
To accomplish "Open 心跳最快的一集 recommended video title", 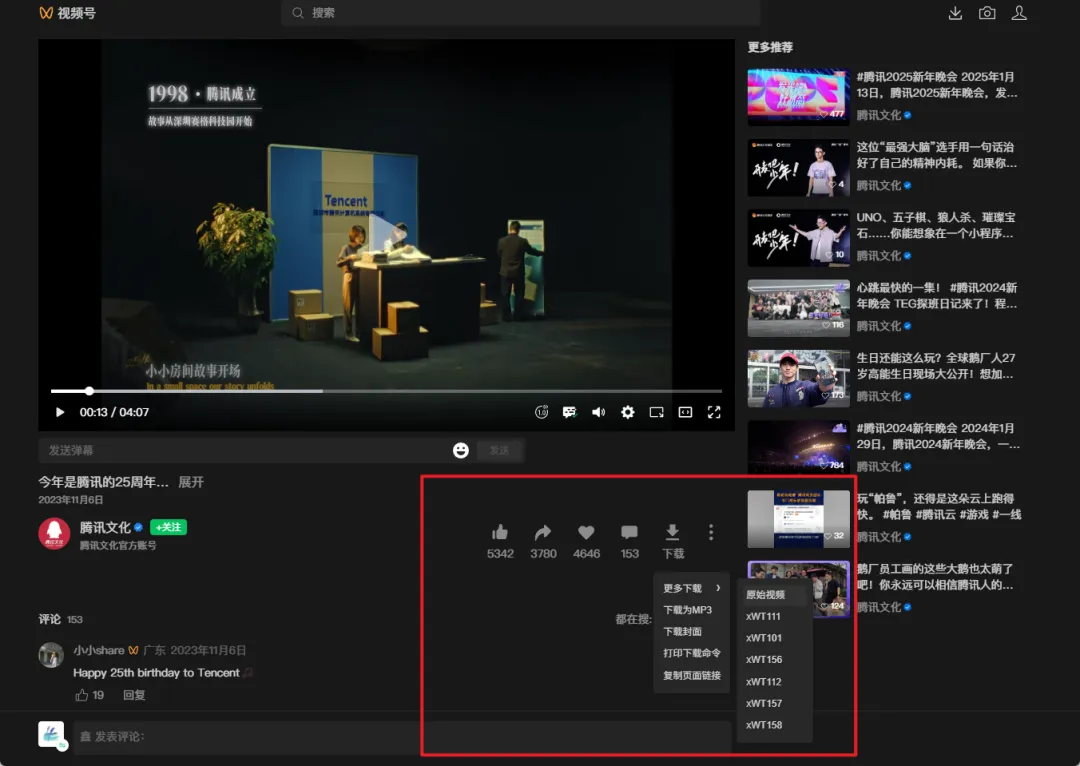I will click(937, 296).
